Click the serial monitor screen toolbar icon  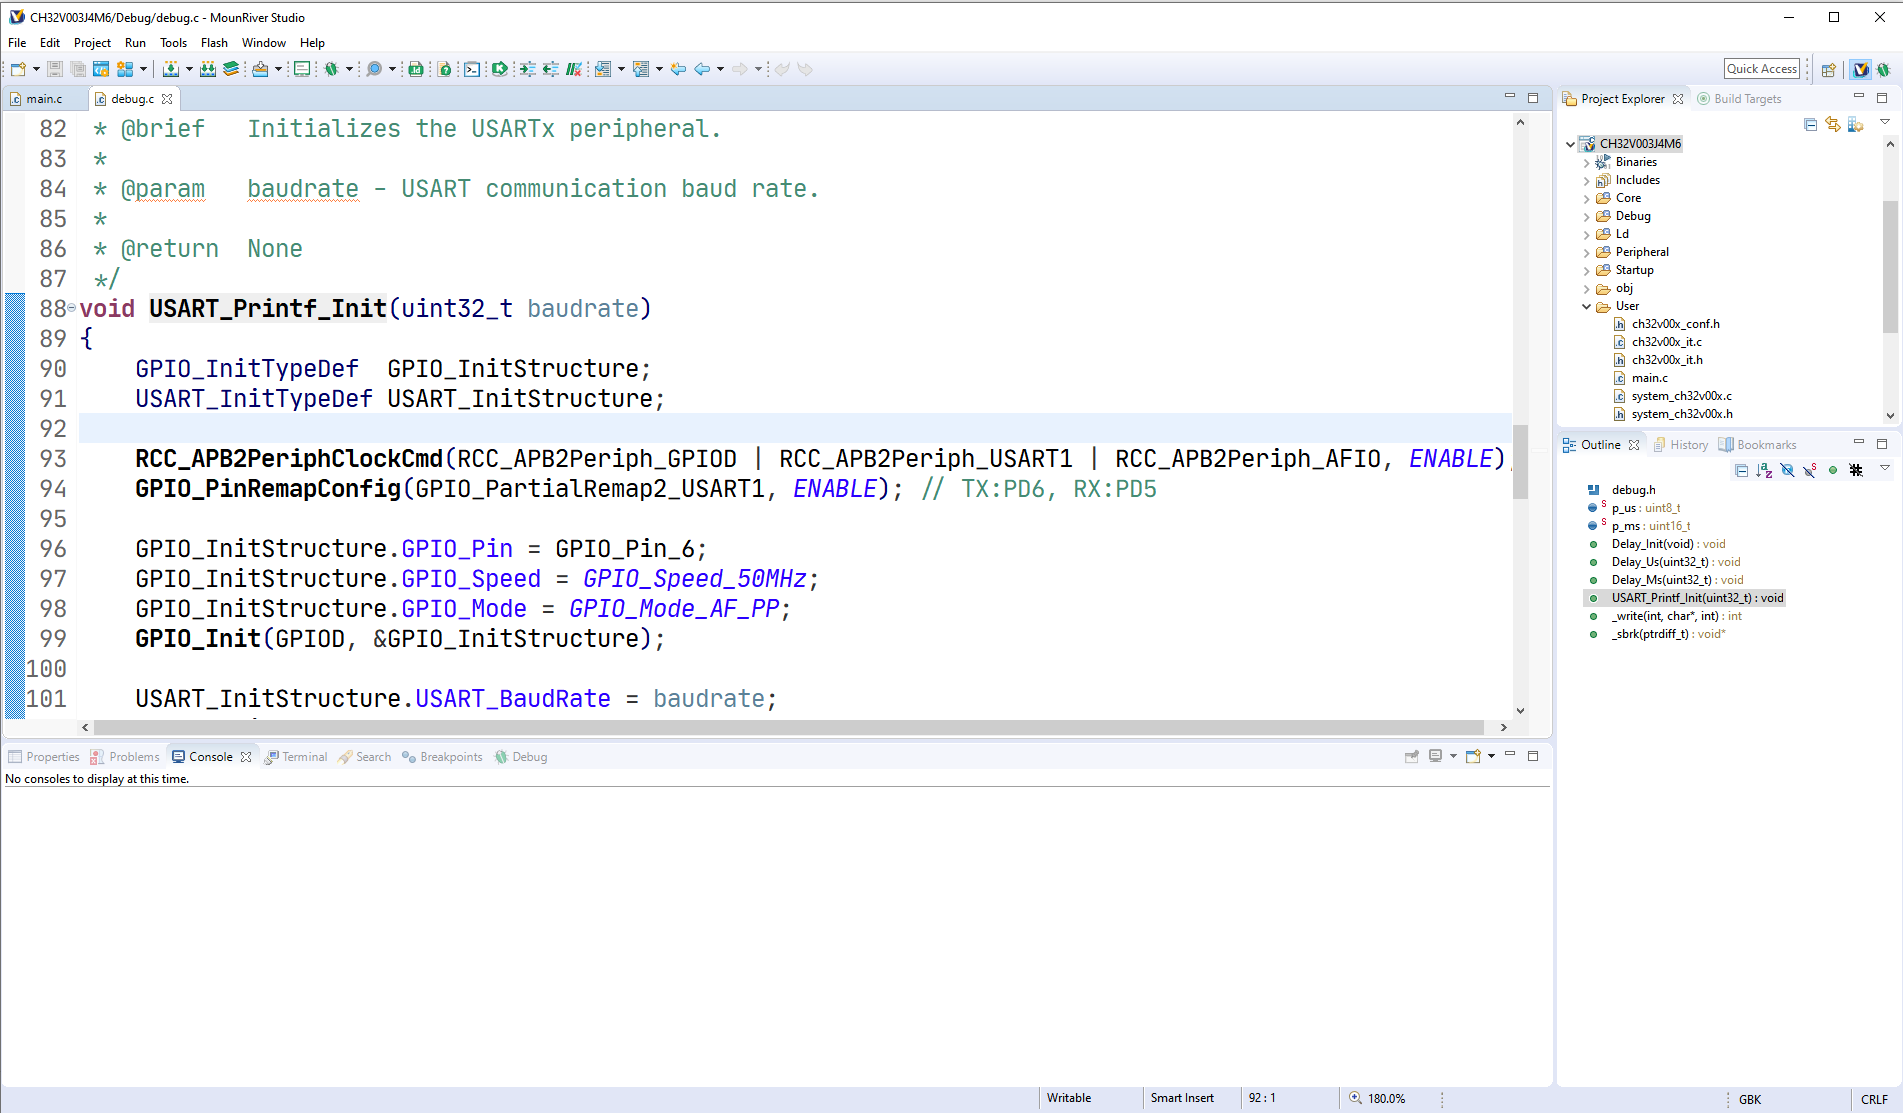301,69
